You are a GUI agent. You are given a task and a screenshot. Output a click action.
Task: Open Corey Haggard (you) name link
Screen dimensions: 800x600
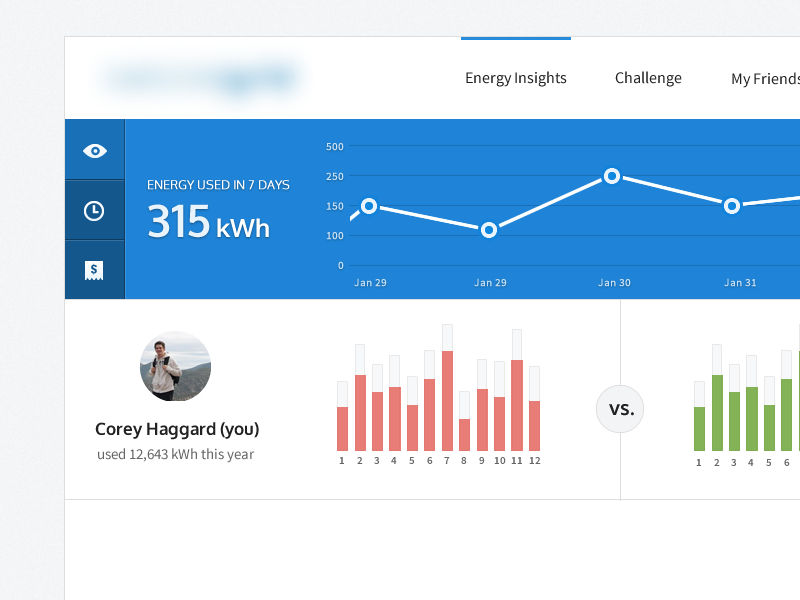coord(177,429)
